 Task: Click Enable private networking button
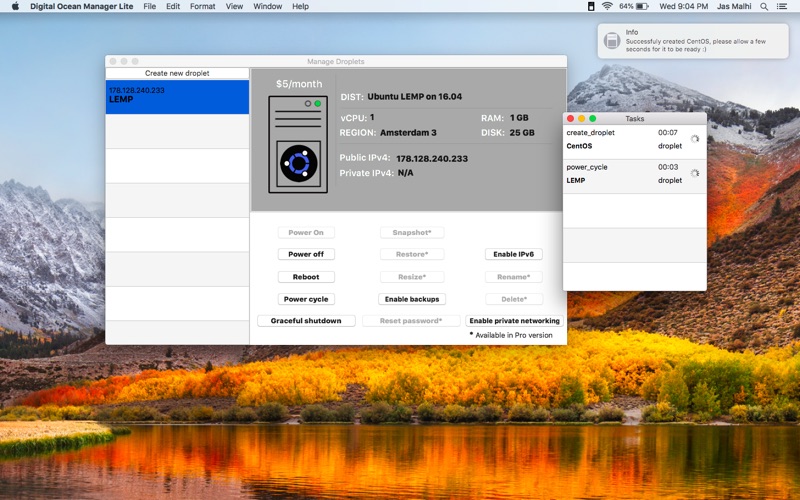tap(514, 320)
